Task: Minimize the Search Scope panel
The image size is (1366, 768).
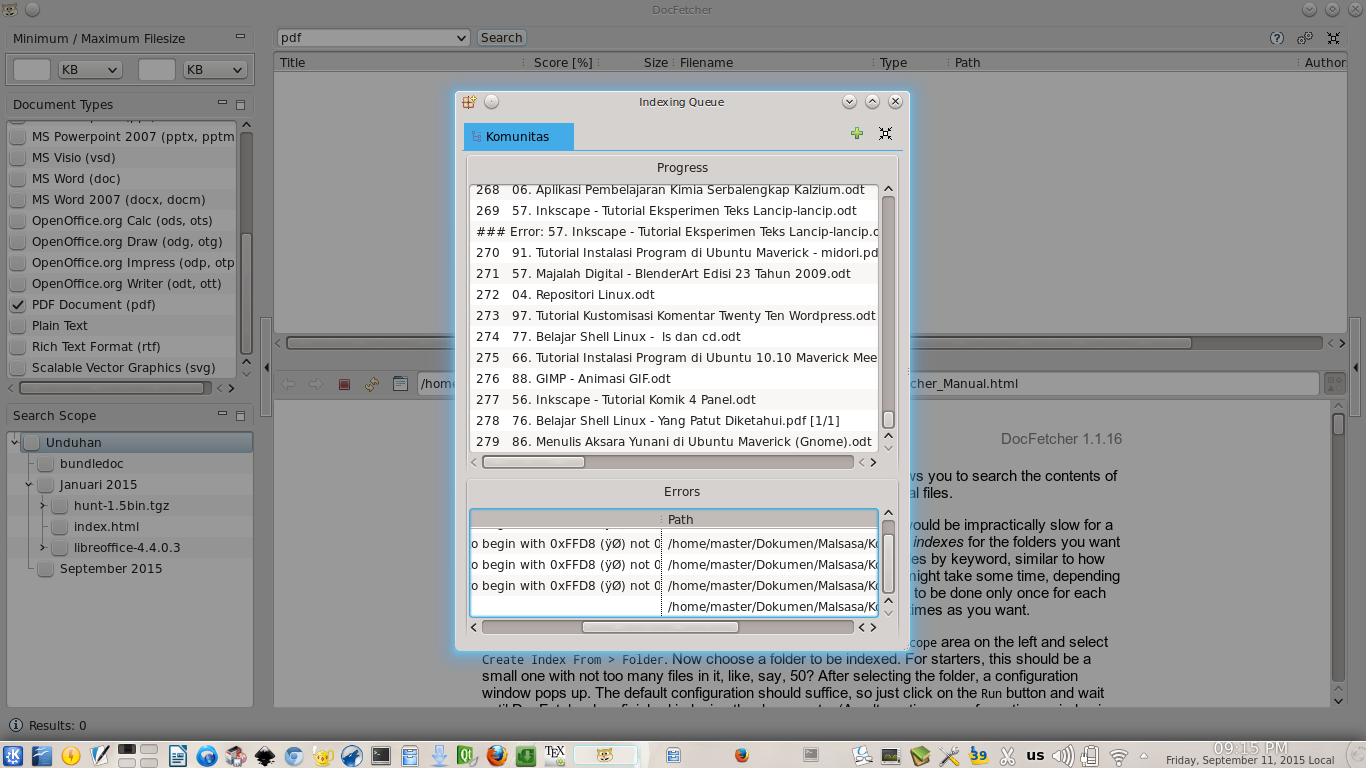Action: point(222,414)
